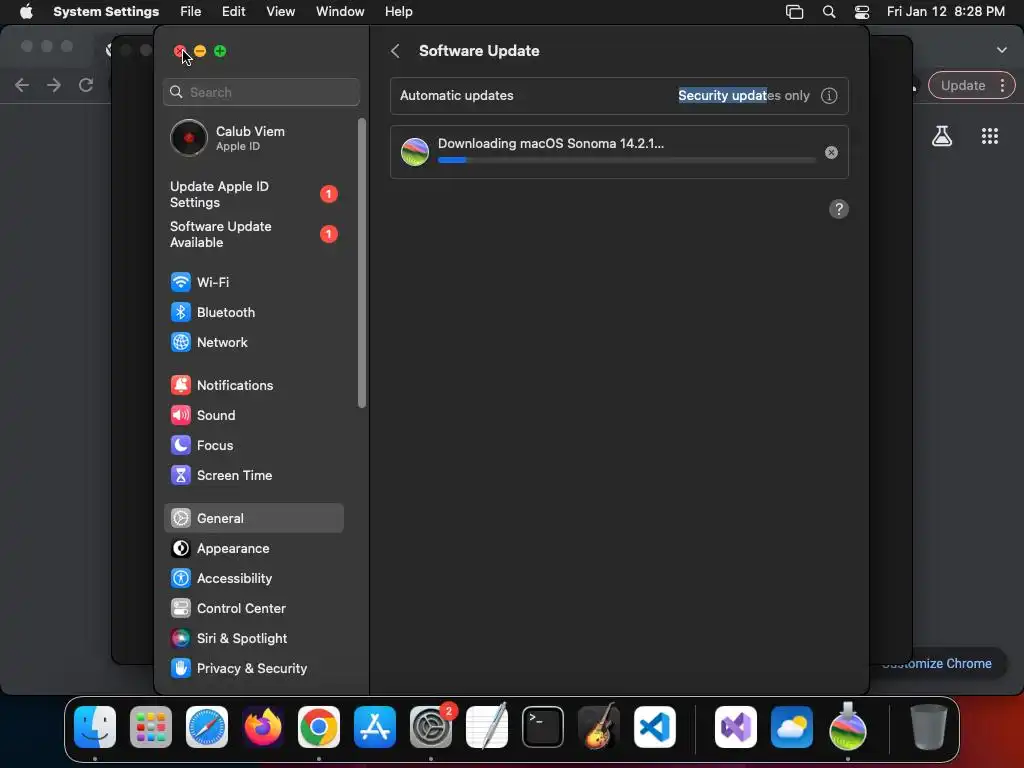Open Control Center in menu bar
The image size is (1024, 768).
[862, 12]
